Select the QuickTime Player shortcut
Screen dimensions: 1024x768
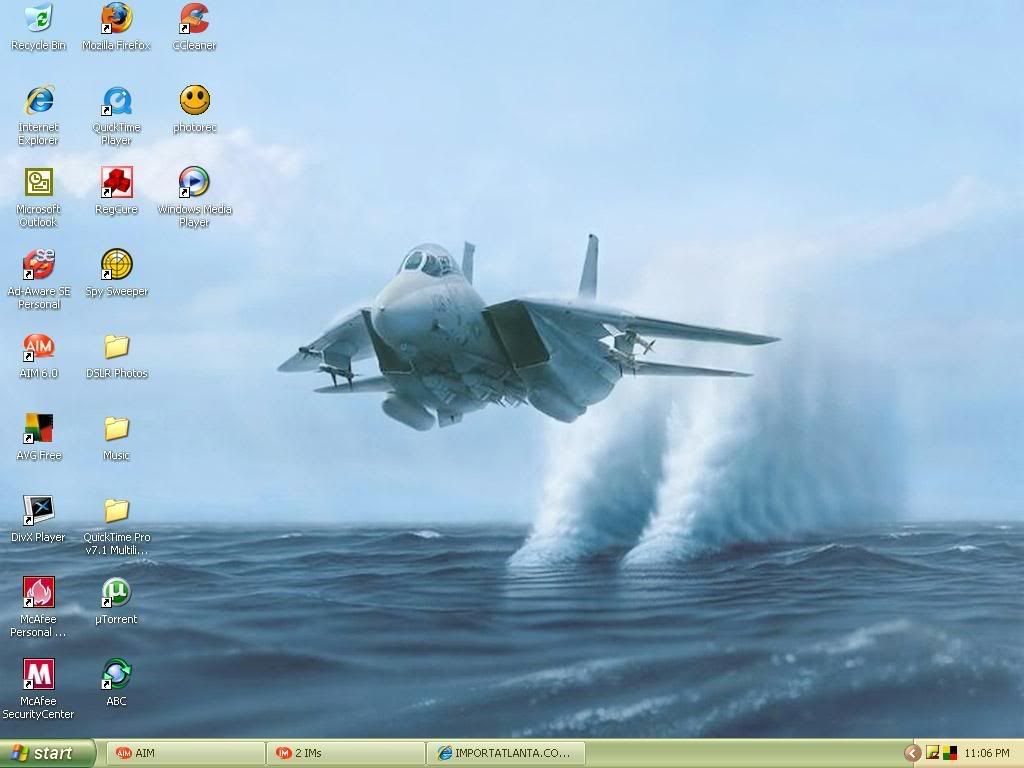tap(116, 101)
